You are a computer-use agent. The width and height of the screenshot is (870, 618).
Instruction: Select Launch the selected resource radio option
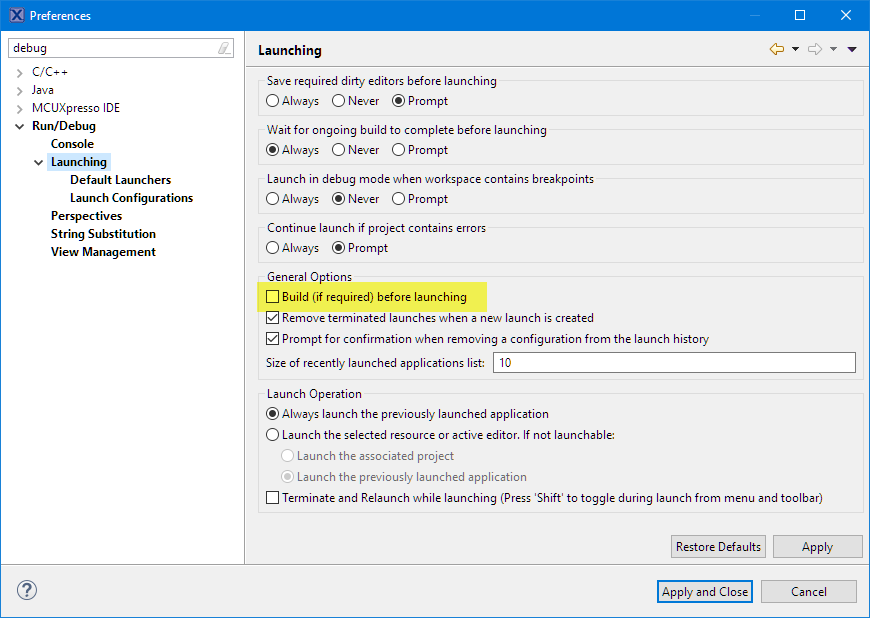pos(273,435)
